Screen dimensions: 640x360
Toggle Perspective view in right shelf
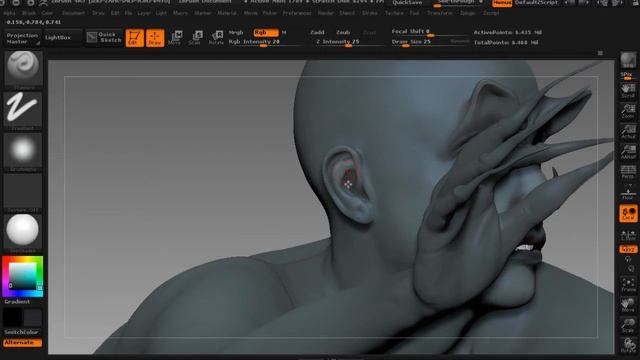click(x=628, y=172)
